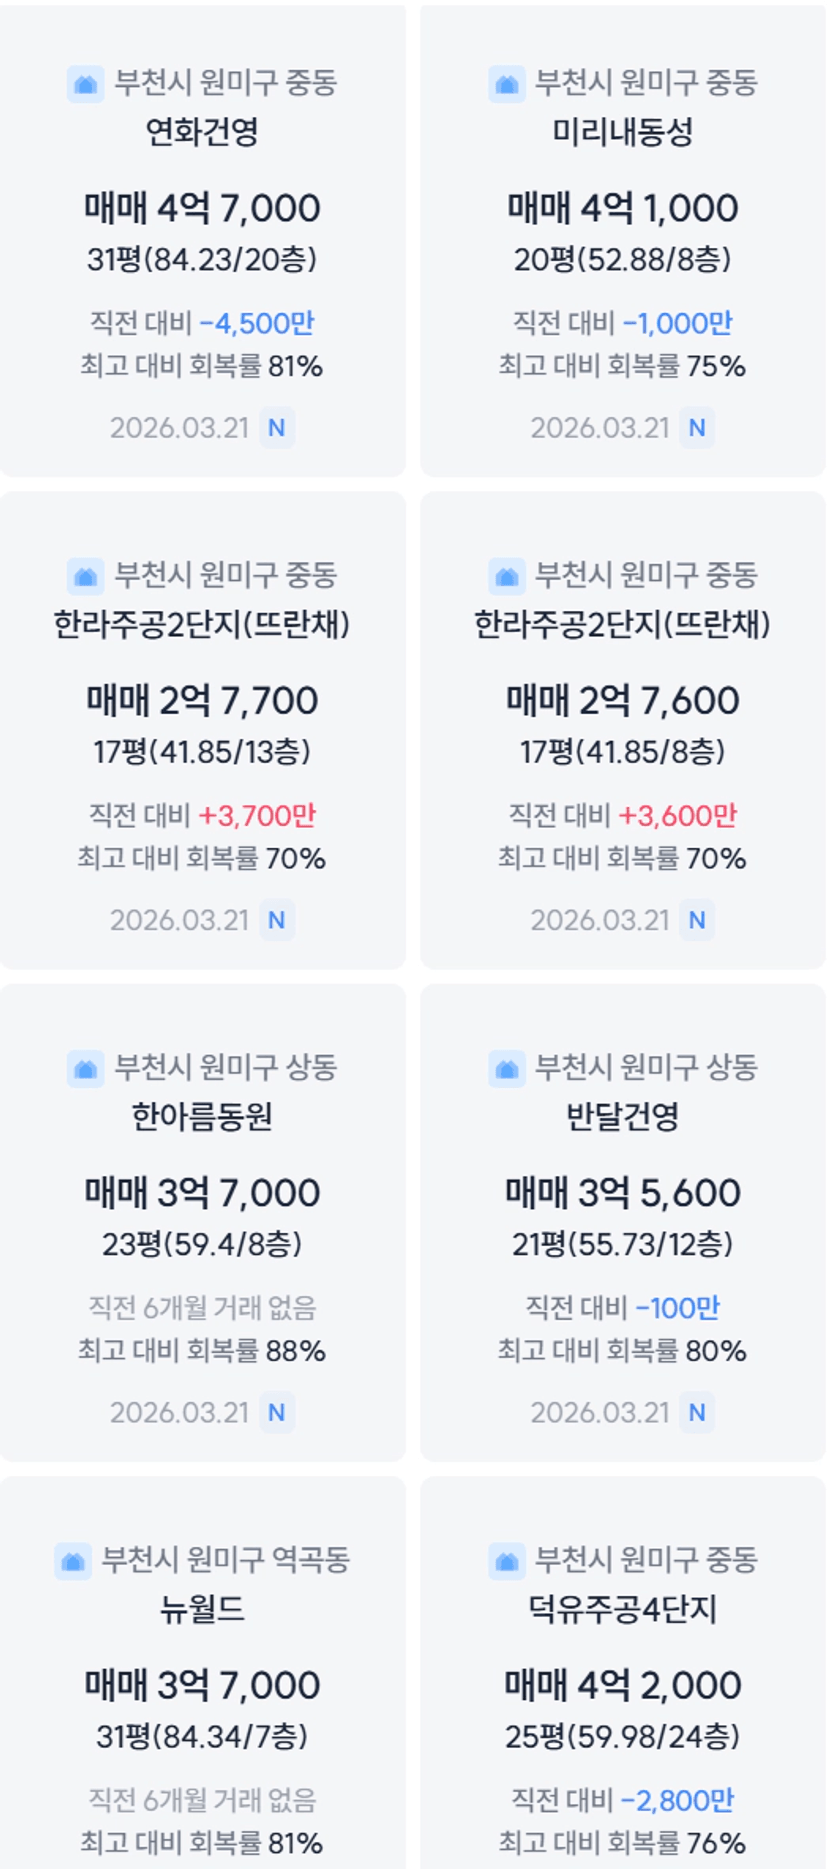
Task: Click the apartment icon on the 미리내동성 card
Action: point(507,84)
